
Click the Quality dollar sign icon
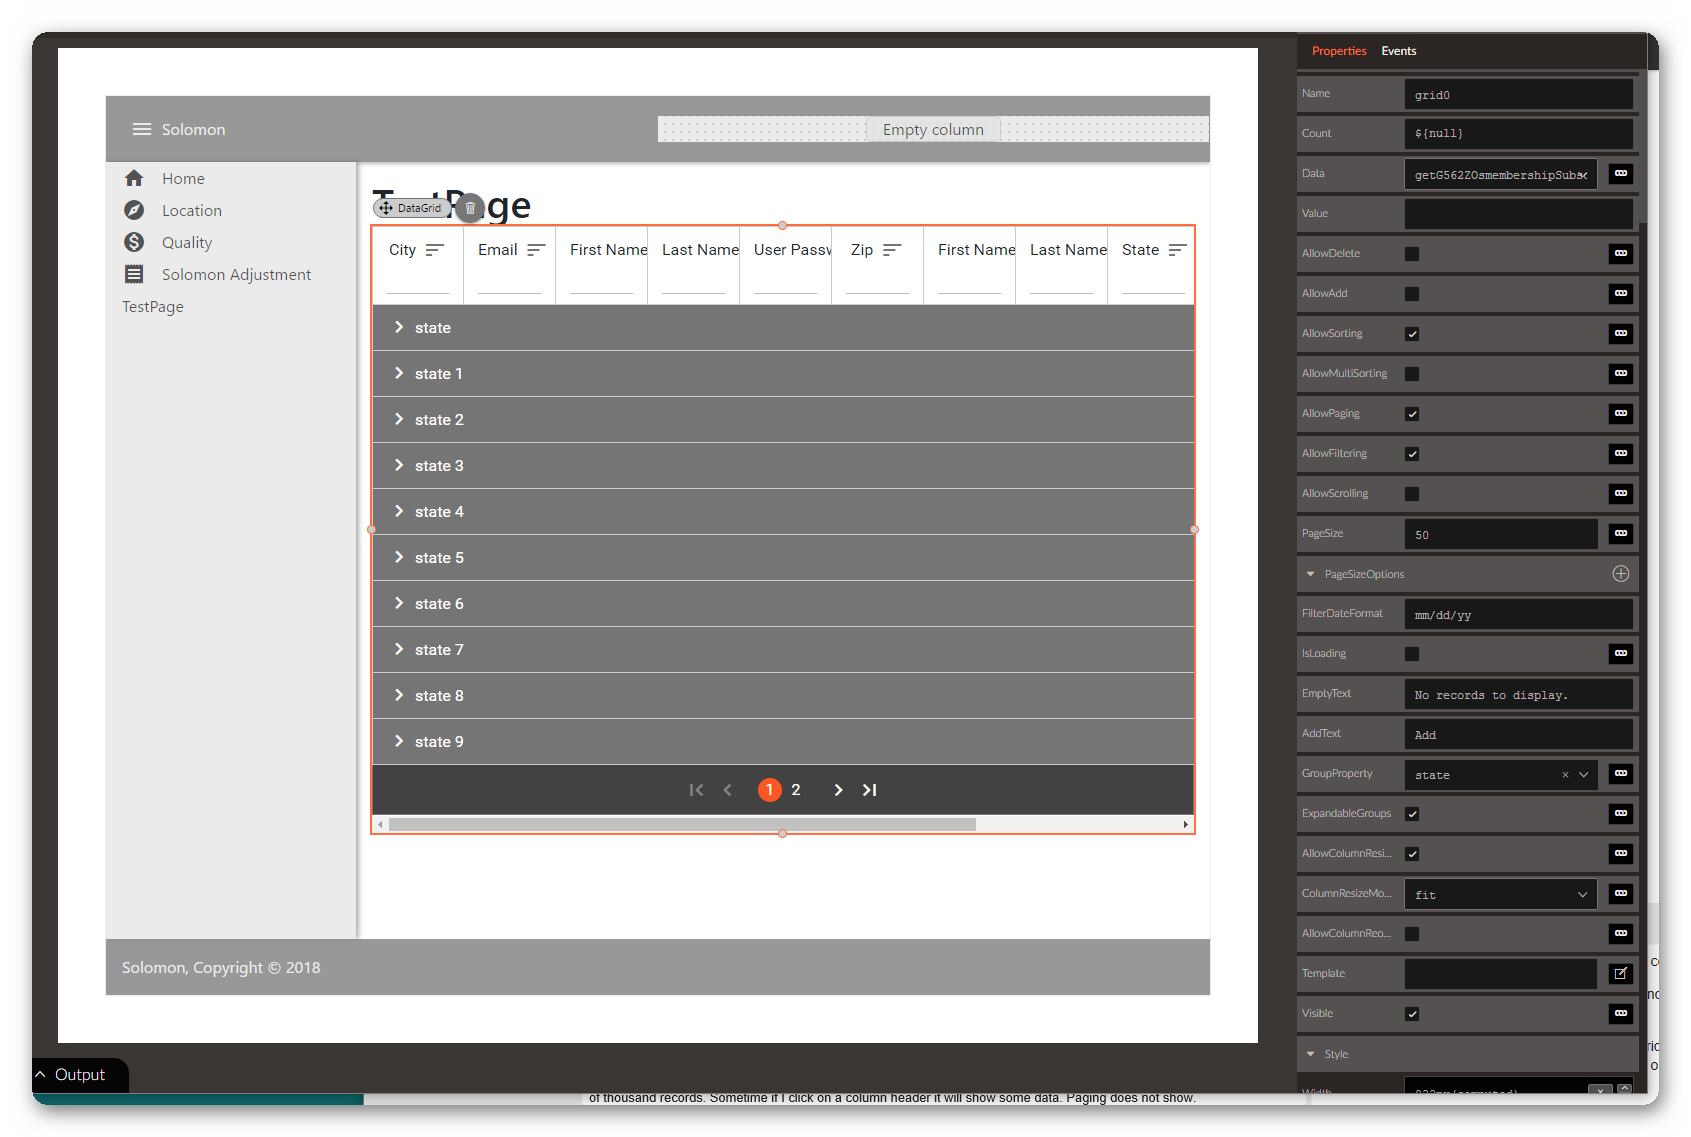(134, 242)
